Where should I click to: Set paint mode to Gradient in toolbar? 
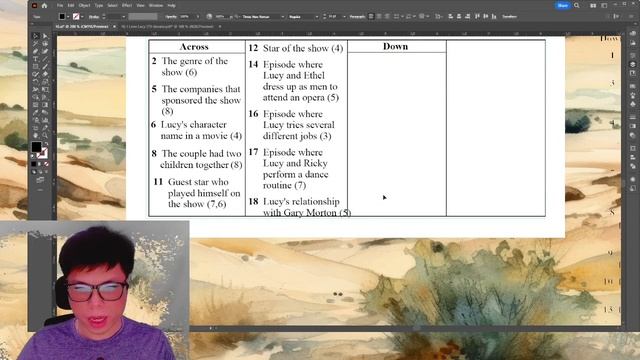pos(40,164)
